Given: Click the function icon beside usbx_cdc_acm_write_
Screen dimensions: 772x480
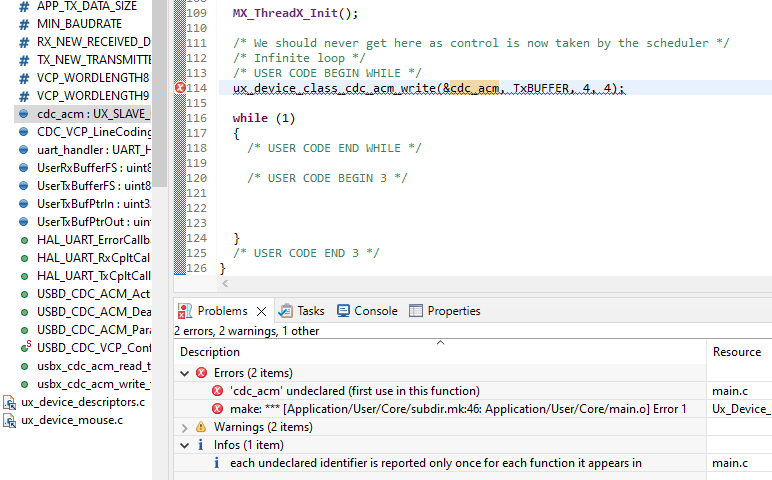Looking at the screenshot, I should pyautogui.click(x=24, y=384).
